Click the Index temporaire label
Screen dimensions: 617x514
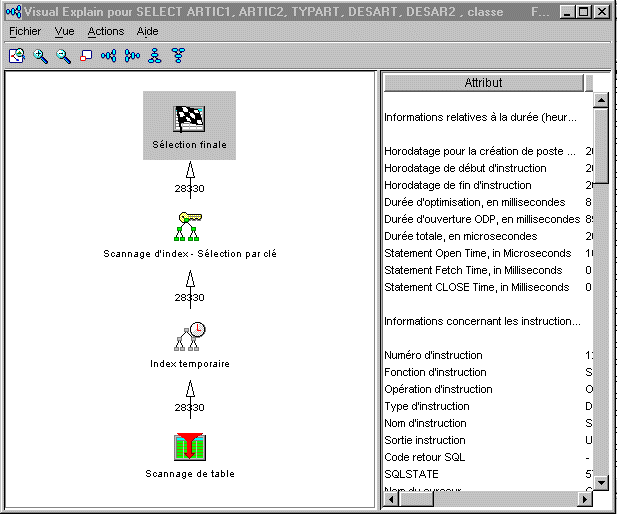(x=190, y=364)
